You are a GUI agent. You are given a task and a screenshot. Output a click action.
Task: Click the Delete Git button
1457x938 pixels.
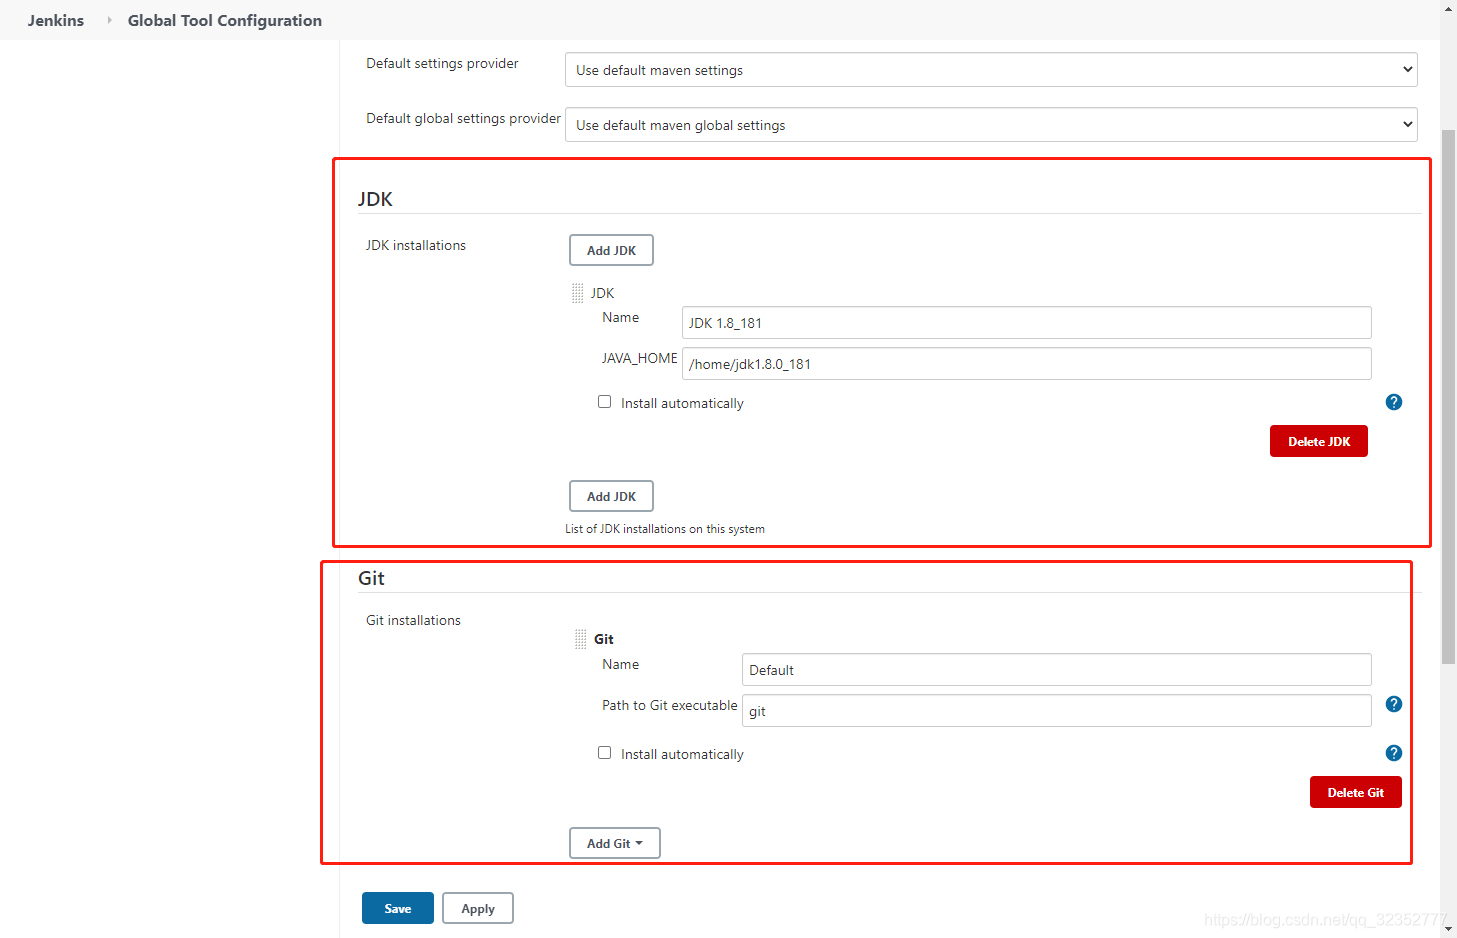(x=1356, y=792)
